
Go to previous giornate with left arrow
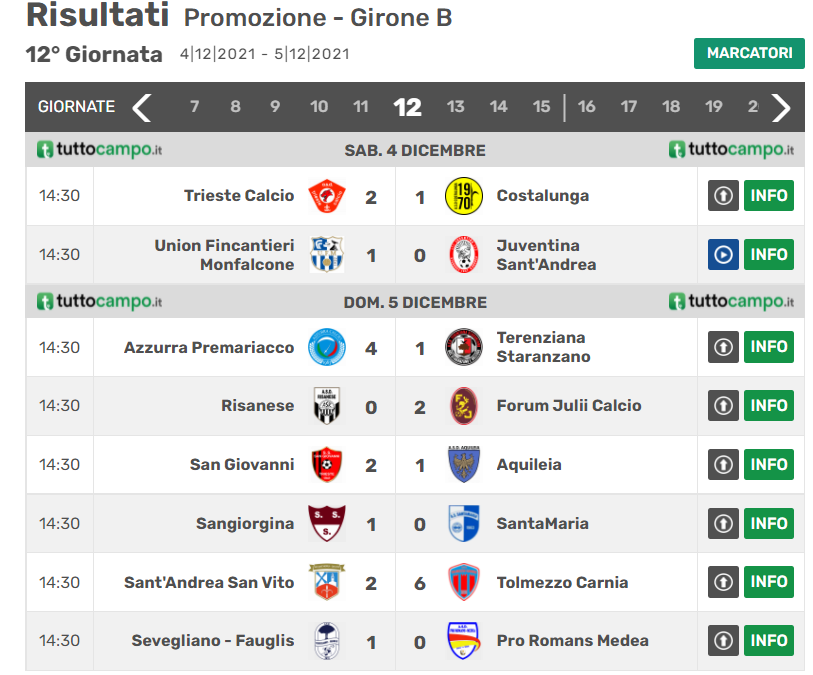coord(142,107)
